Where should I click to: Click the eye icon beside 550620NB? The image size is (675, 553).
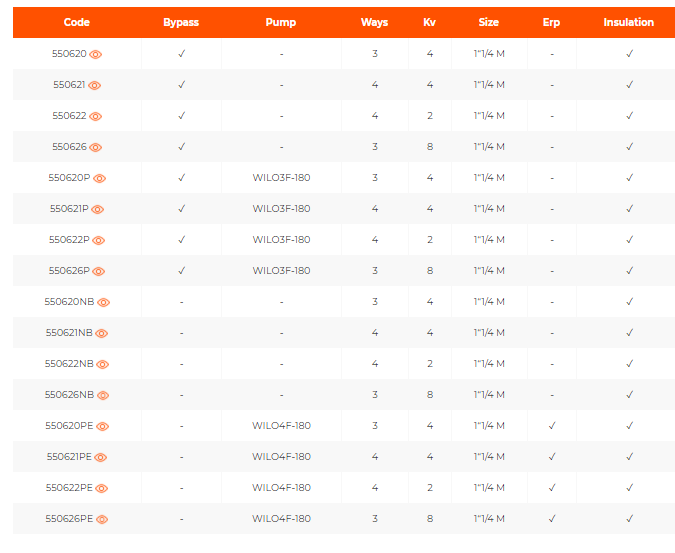pyautogui.click(x=103, y=302)
